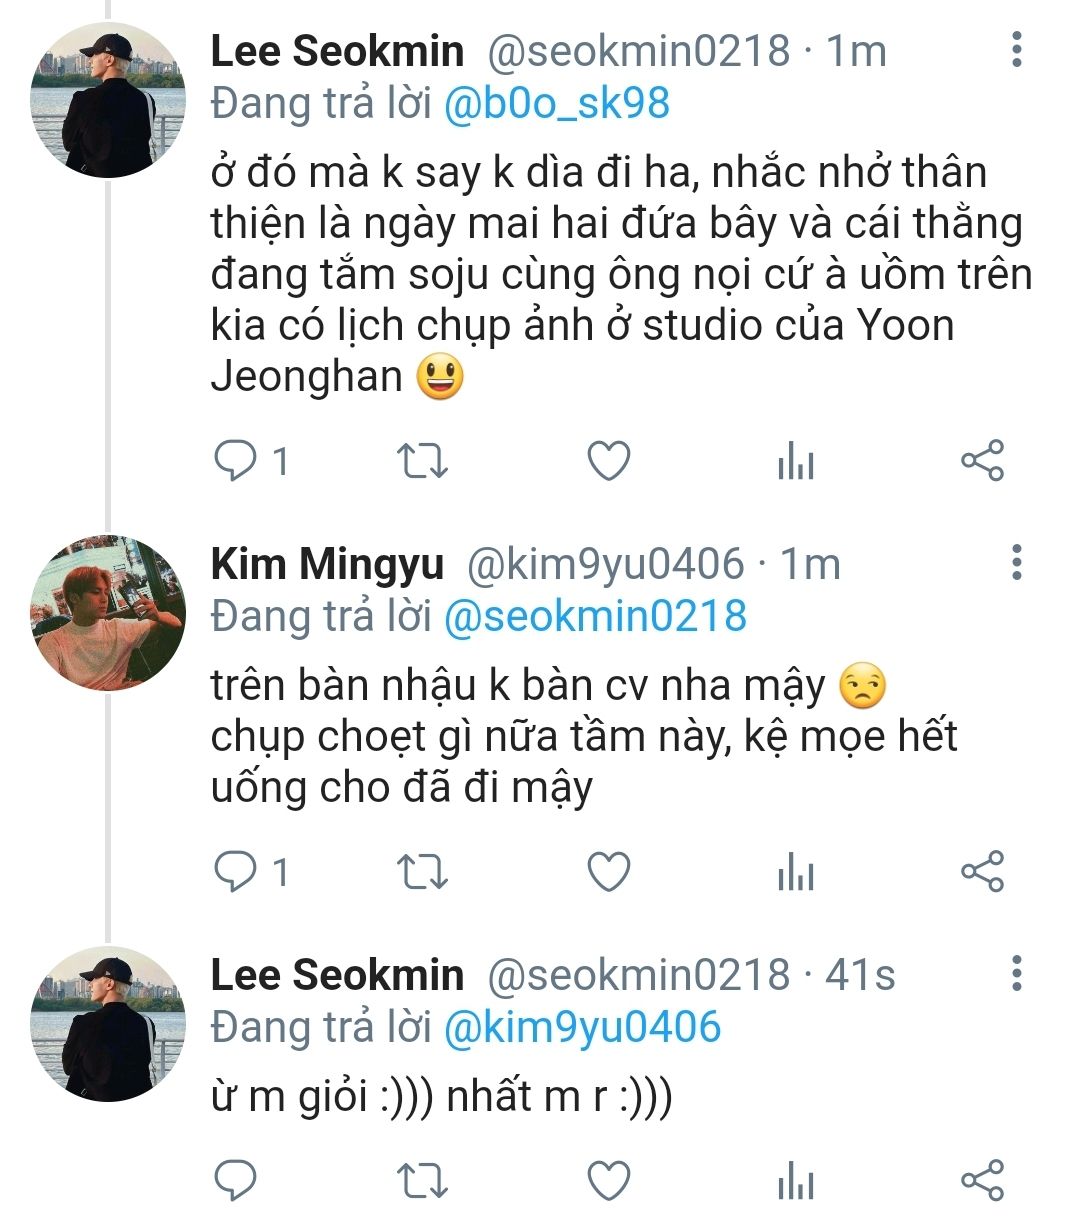Like Lee Seokmin's tweet about Yoon Jeonghan
The width and height of the screenshot is (1080, 1222).
pos(608,461)
